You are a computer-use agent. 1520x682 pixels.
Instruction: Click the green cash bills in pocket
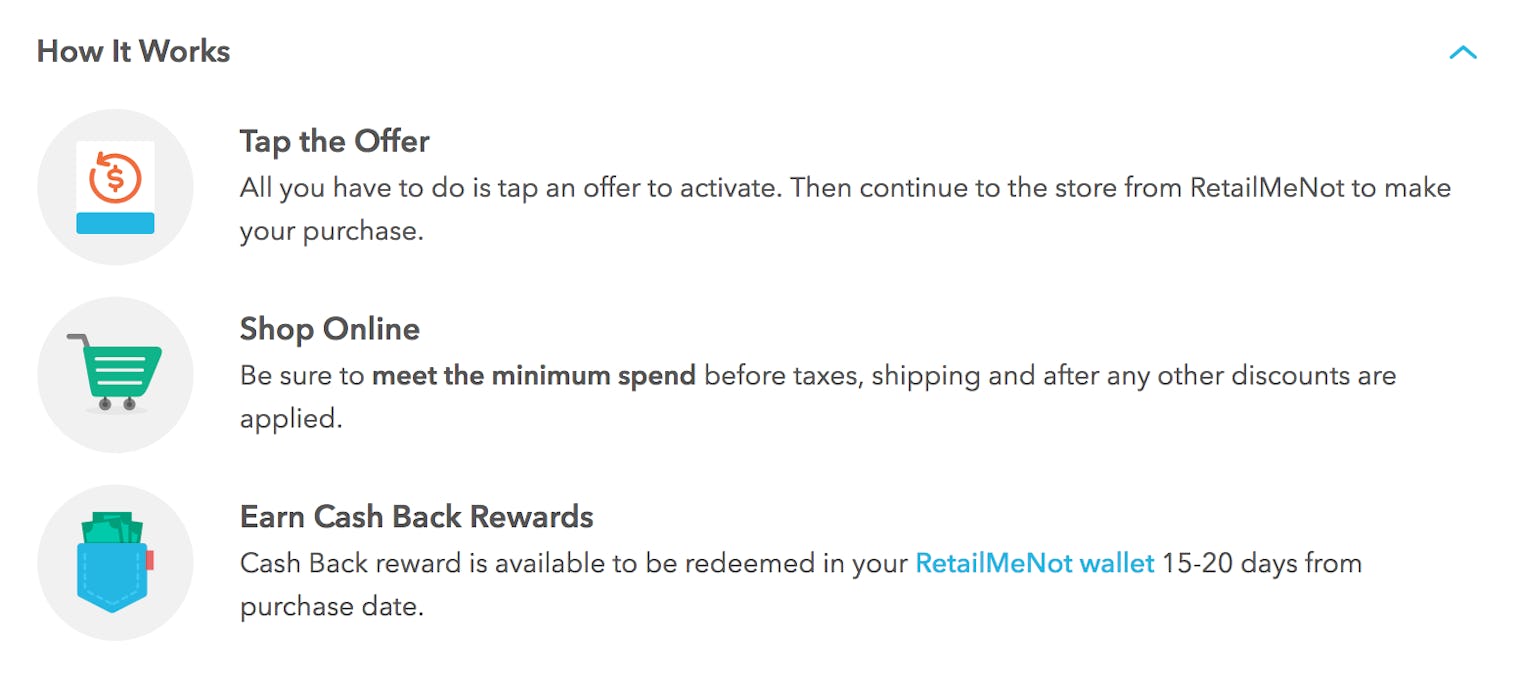113,529
